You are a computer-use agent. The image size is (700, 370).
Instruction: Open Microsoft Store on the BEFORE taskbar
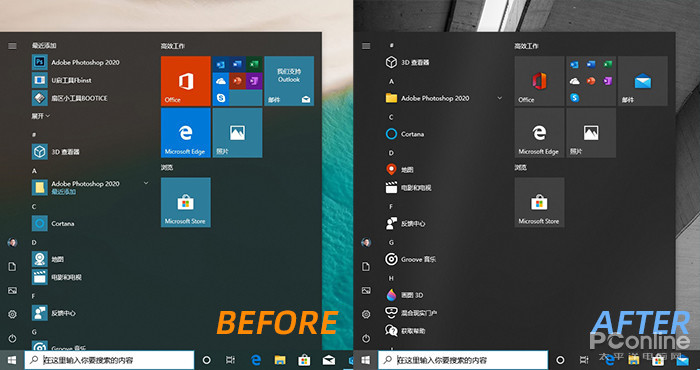[304, 360]
